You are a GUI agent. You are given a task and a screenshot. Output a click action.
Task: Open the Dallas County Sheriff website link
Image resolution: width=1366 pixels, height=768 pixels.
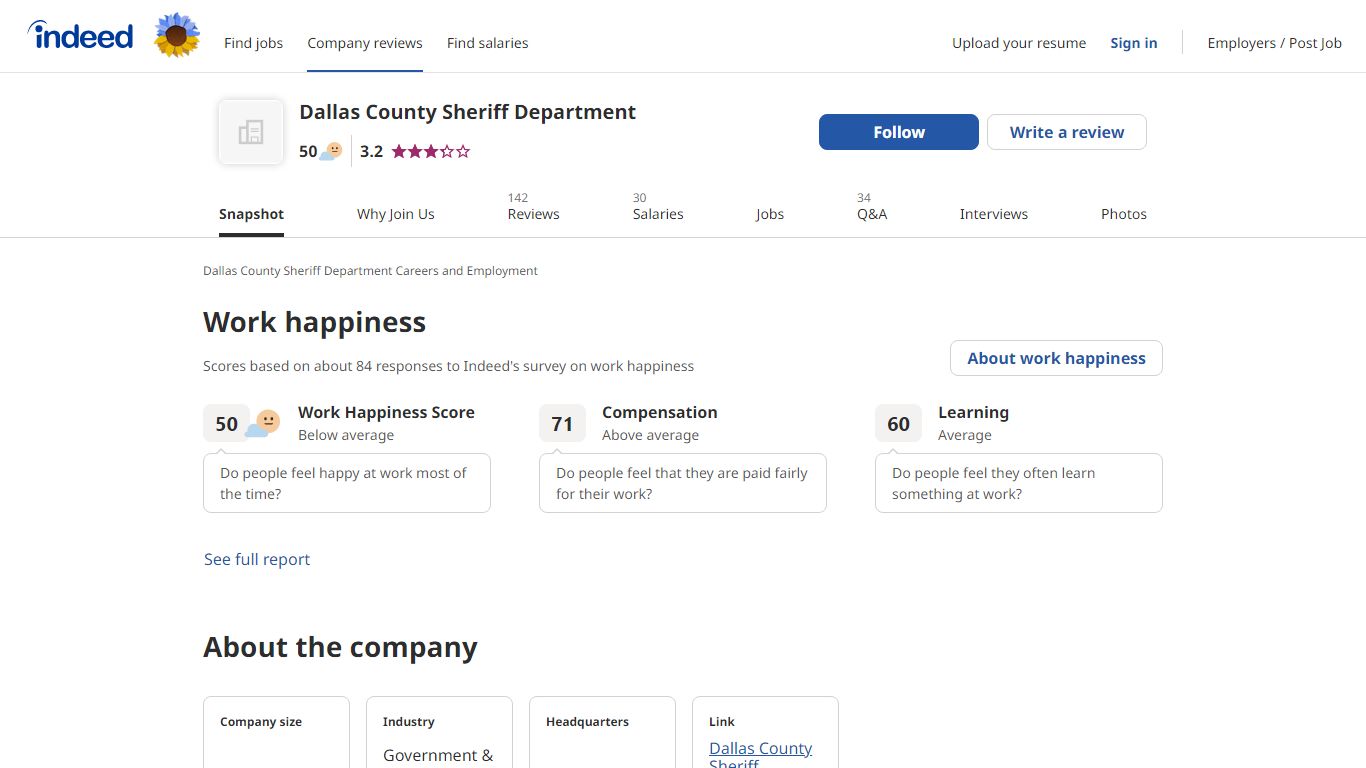(760, 756)
